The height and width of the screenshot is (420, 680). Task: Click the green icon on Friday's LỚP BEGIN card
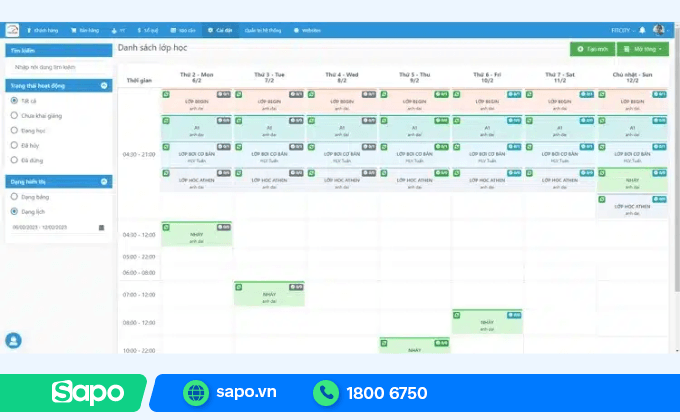click(457, 94)
